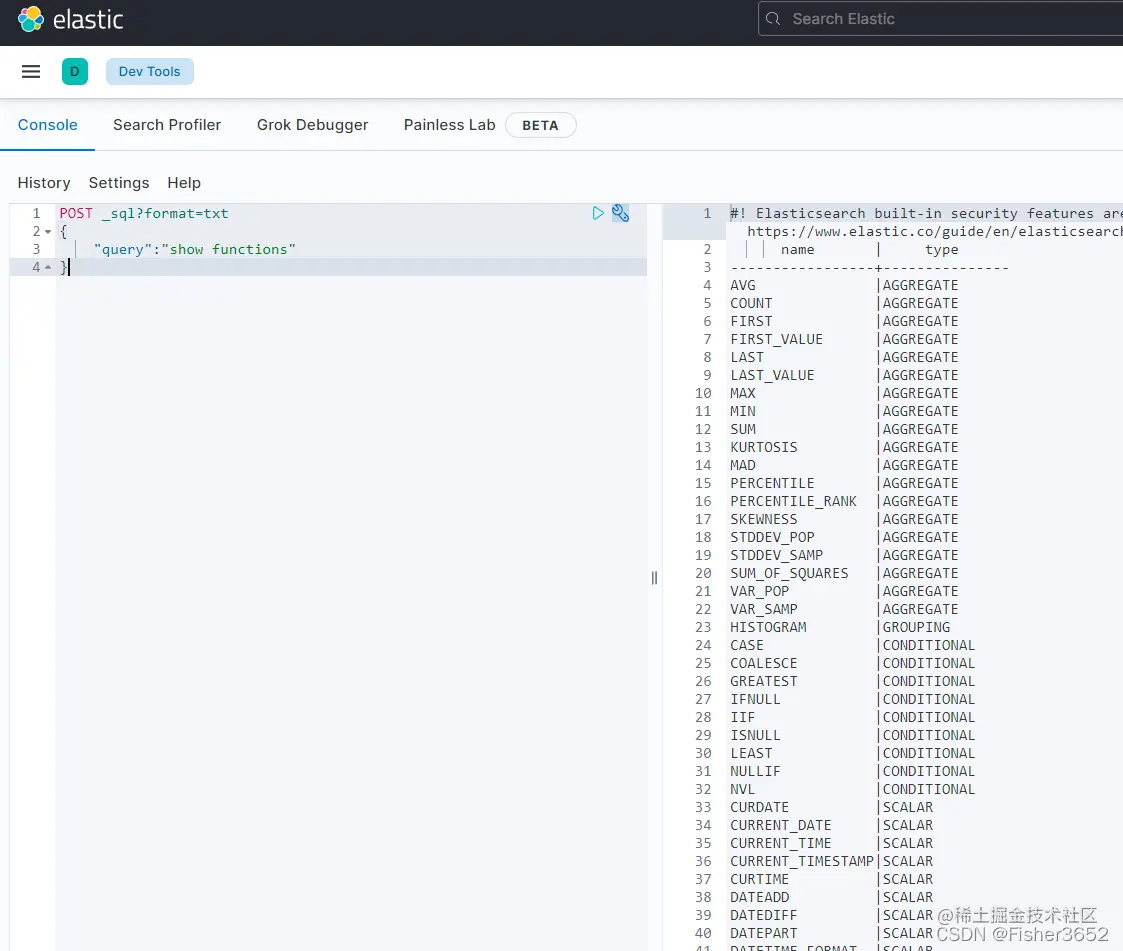1123x951 pixels.
Task: Click the DATEDIFF function name
Action: (763, 915)
